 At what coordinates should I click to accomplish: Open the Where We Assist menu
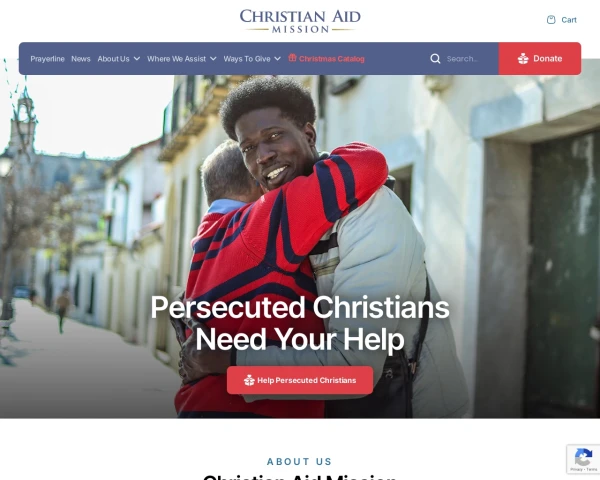(x=176, y=59)
